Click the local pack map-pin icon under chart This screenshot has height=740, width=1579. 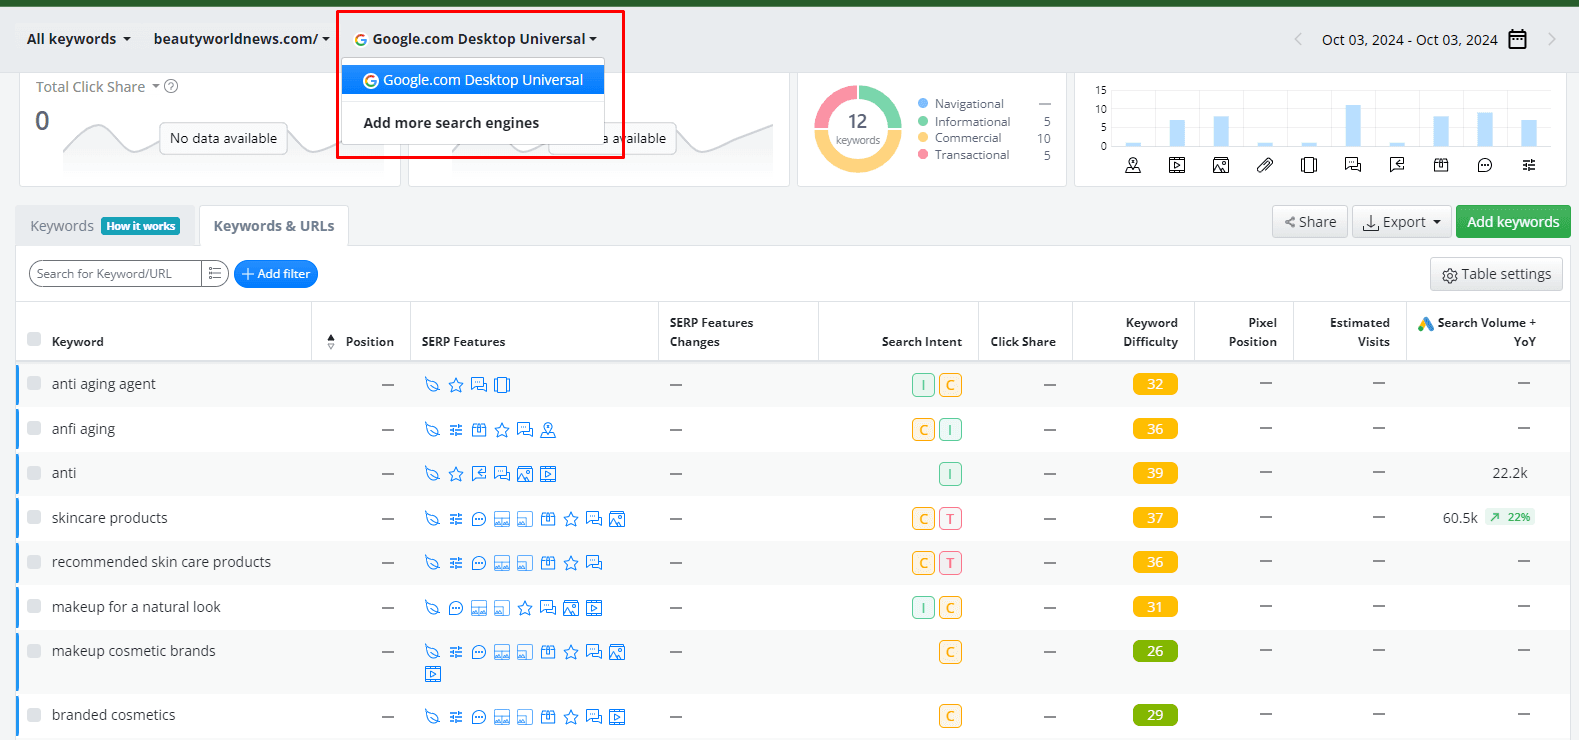tap(1133, 165)
